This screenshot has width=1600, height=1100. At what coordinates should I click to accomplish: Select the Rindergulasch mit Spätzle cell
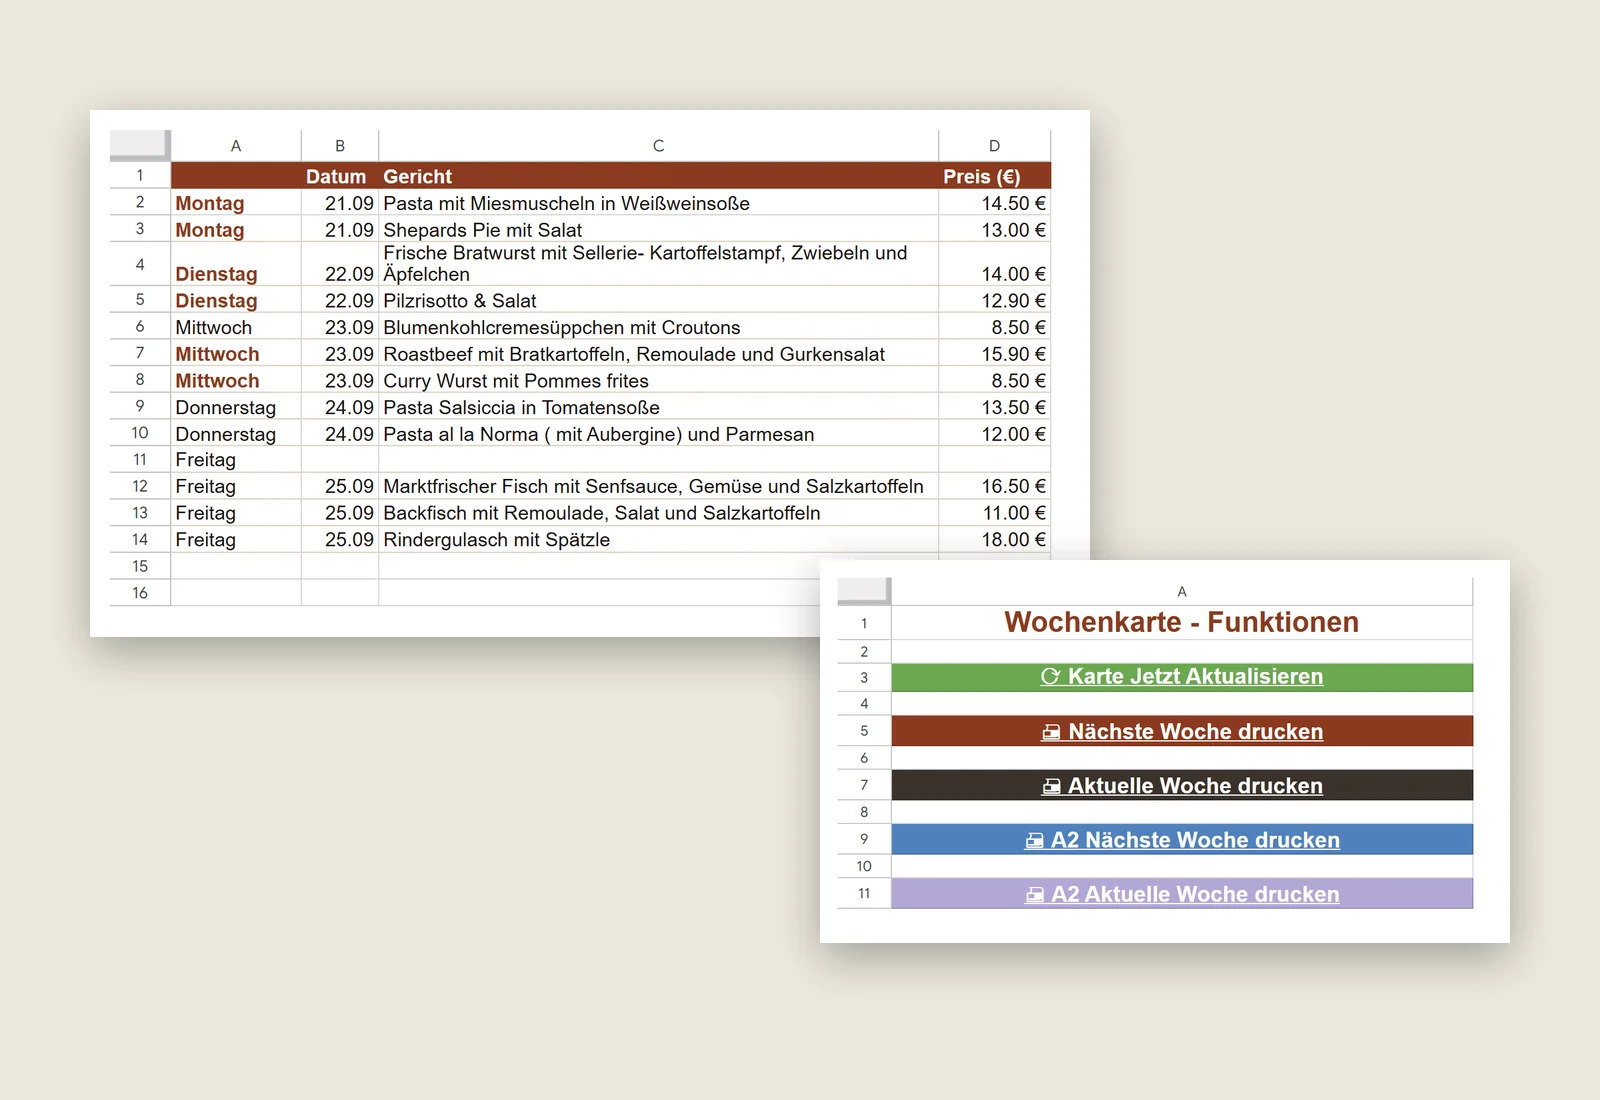658,540
